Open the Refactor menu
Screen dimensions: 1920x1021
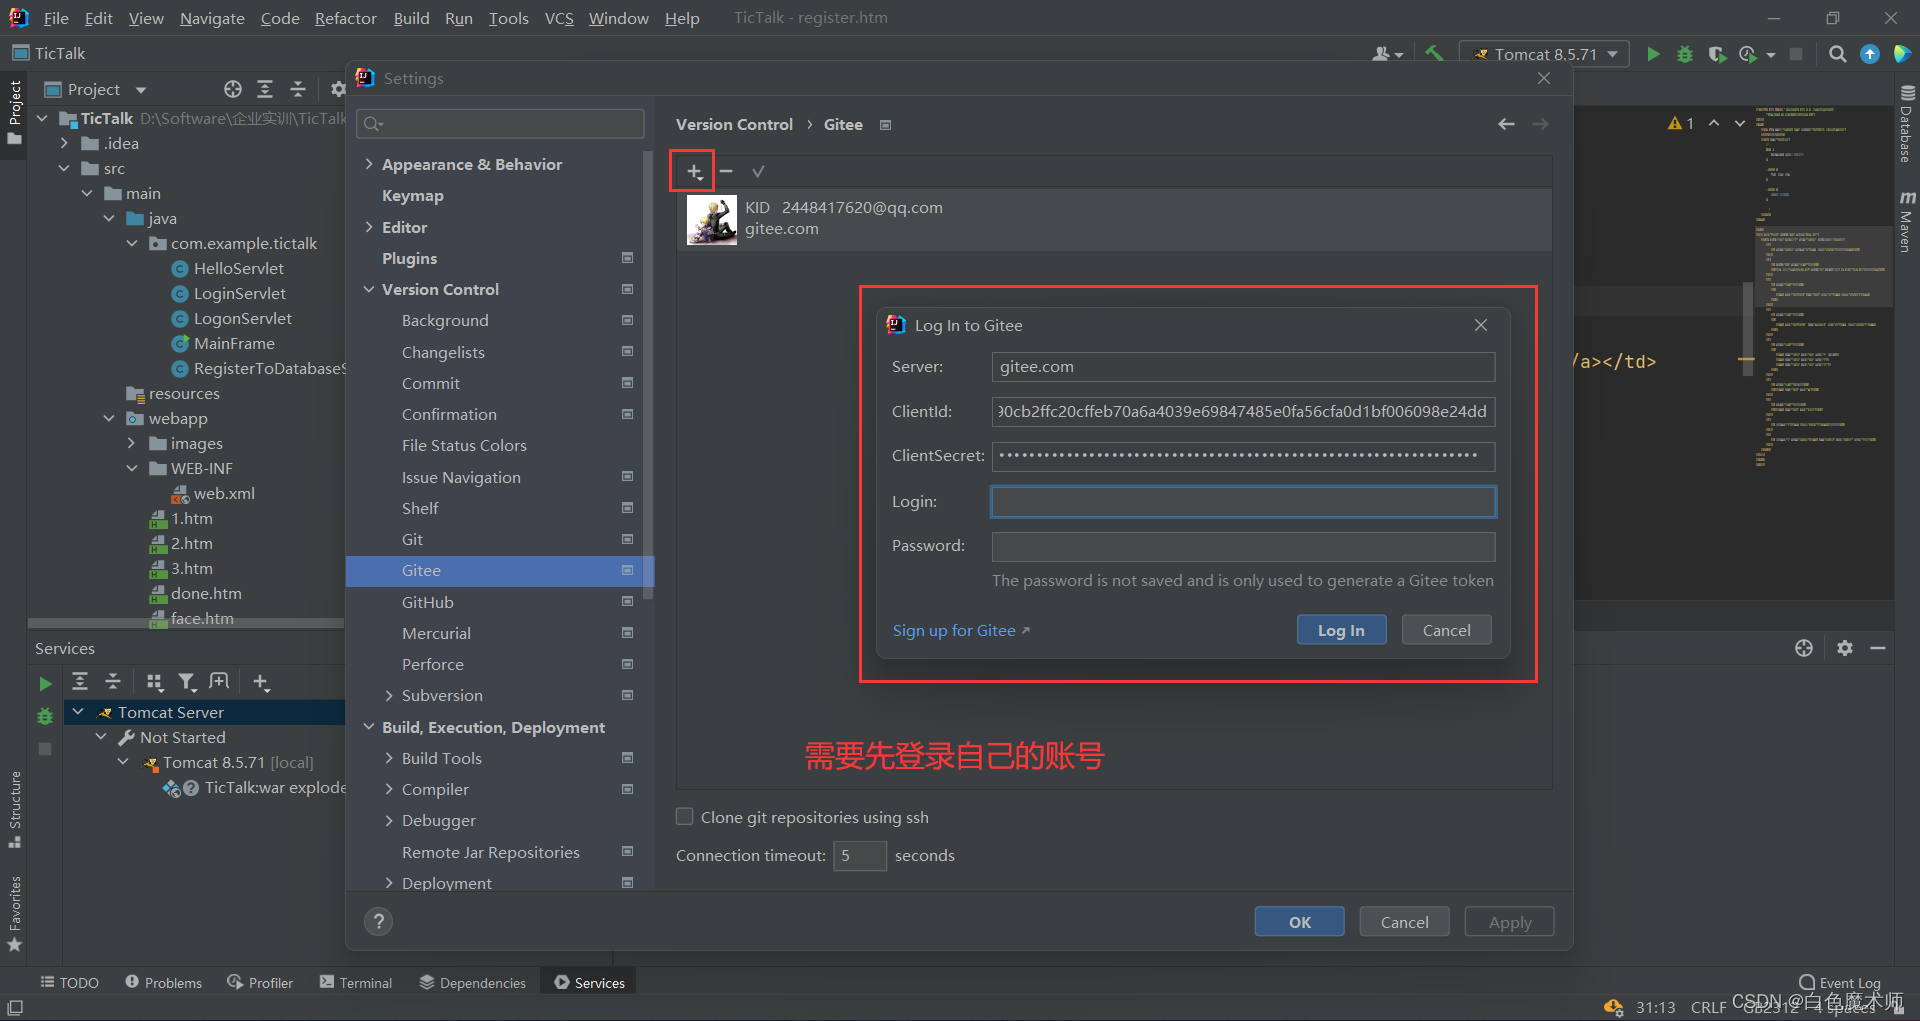point(345,18)
